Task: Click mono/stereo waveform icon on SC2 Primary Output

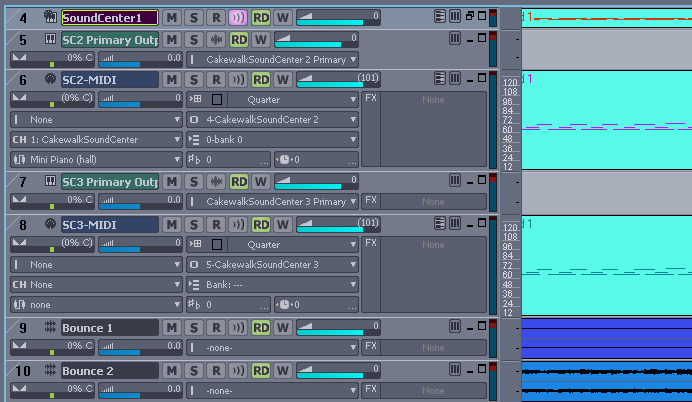Action: tap(216, 40)
